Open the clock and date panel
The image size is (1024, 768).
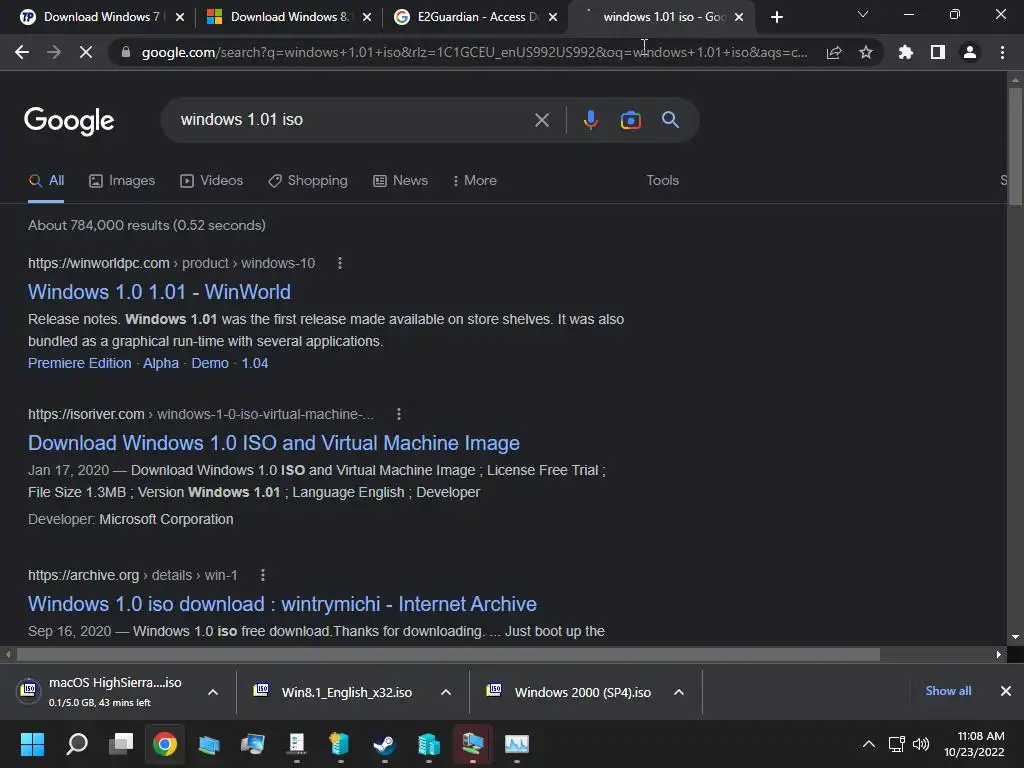point(974,744)
